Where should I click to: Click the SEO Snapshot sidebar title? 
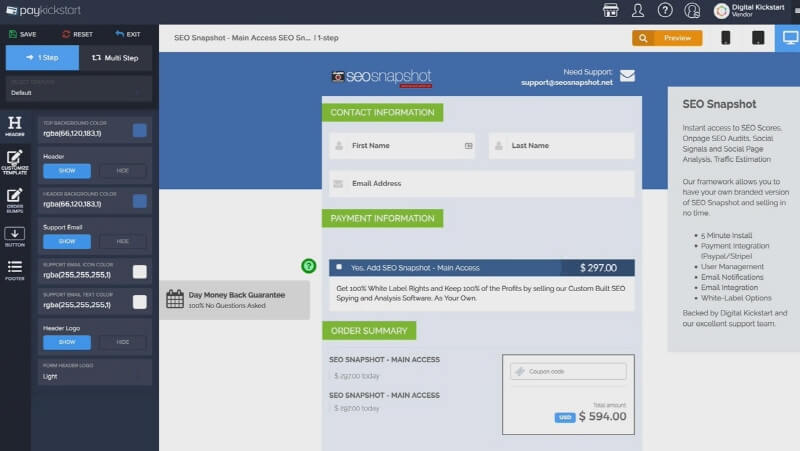coord(719,104)
